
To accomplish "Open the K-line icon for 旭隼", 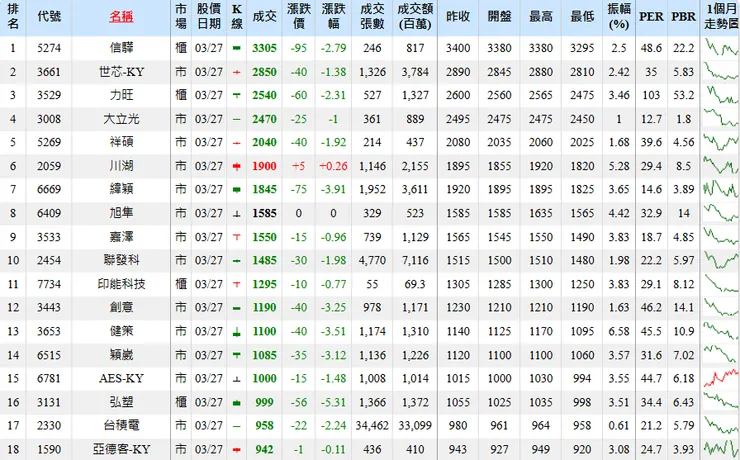I will tap(237, 214).
